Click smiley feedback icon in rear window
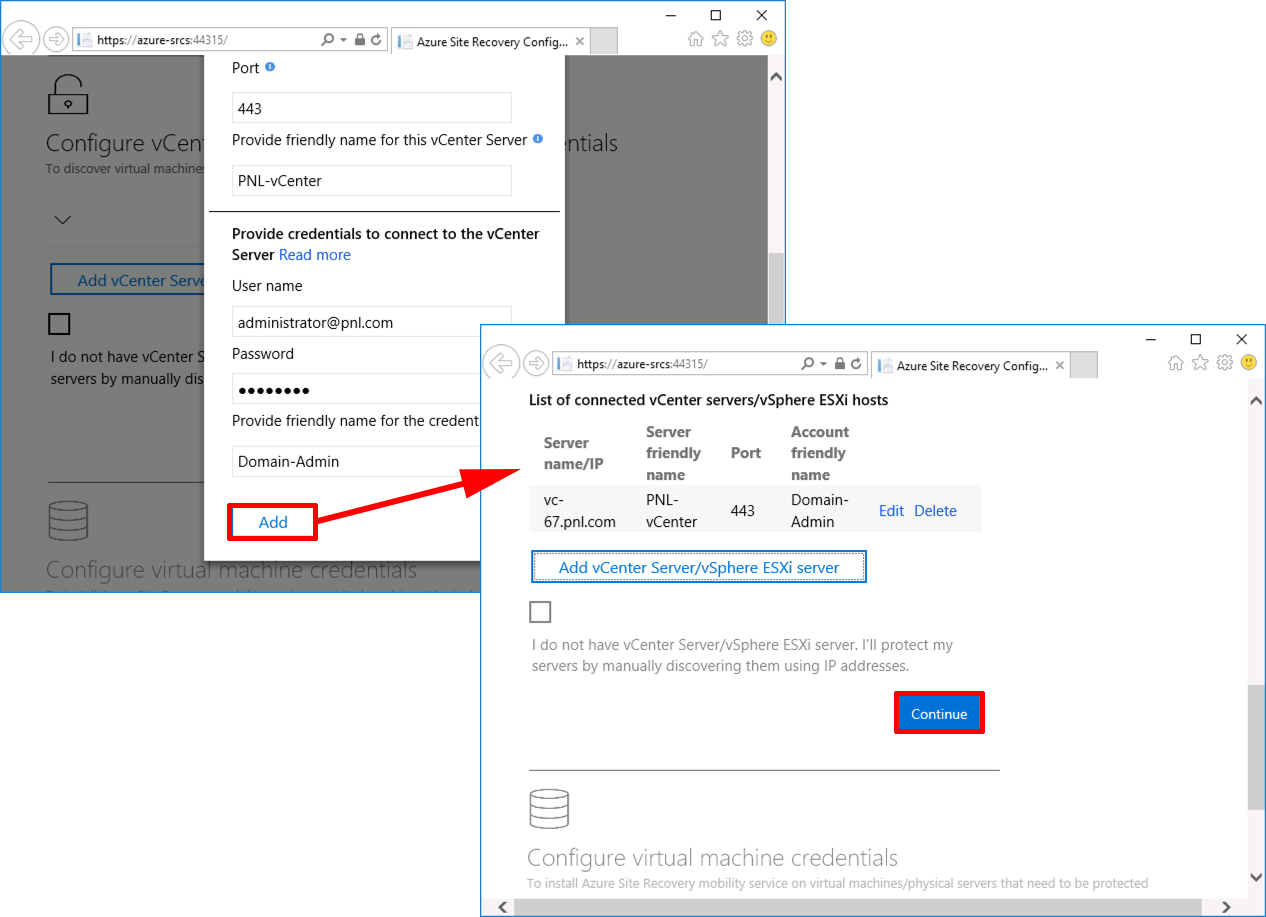 [x=769, y=39]
